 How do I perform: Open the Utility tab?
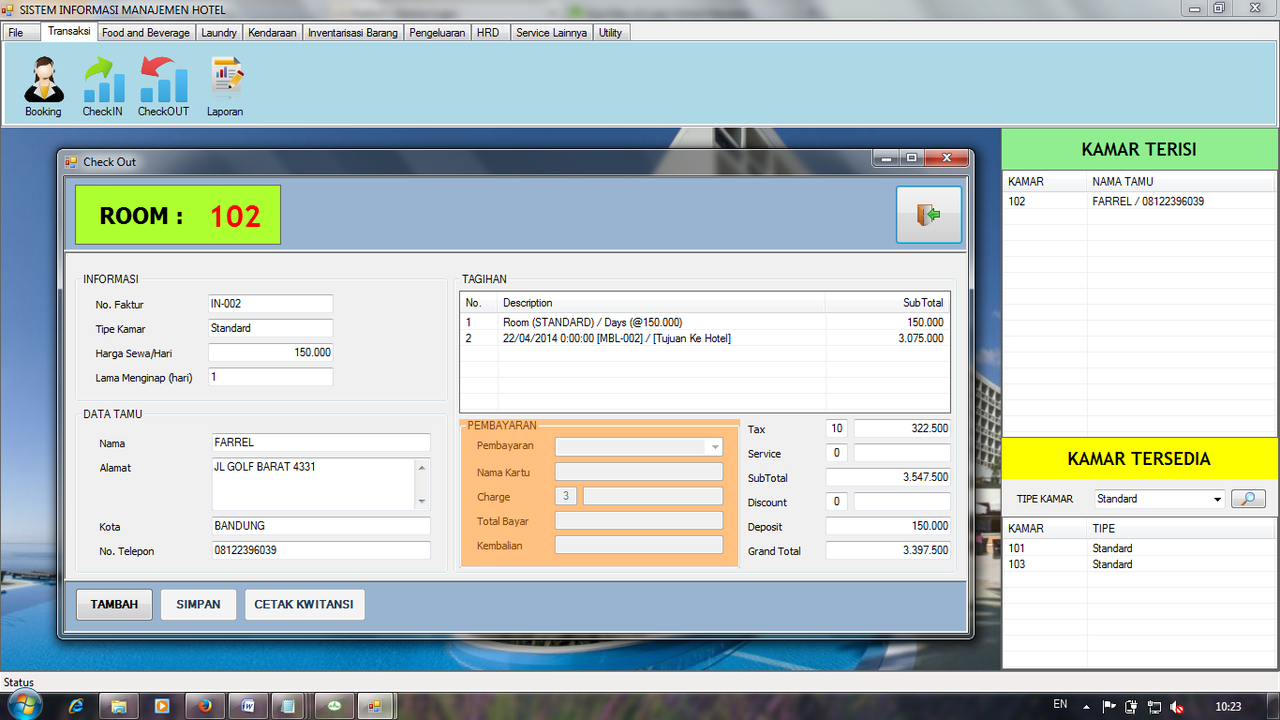click(610, 33)
